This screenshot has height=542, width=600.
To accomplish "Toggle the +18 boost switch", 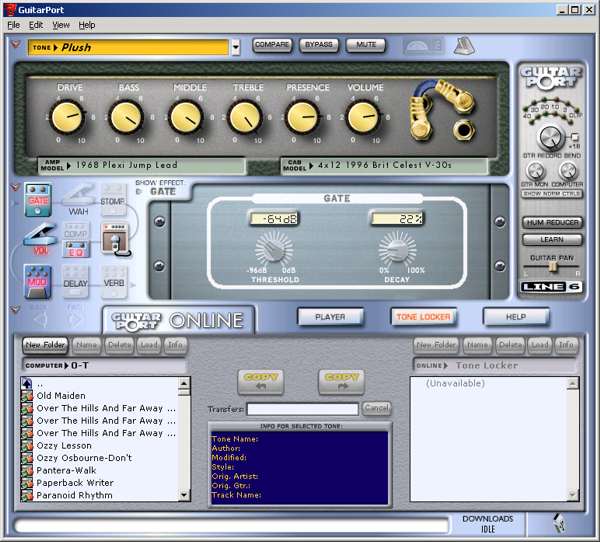I will tap(574, 137).
